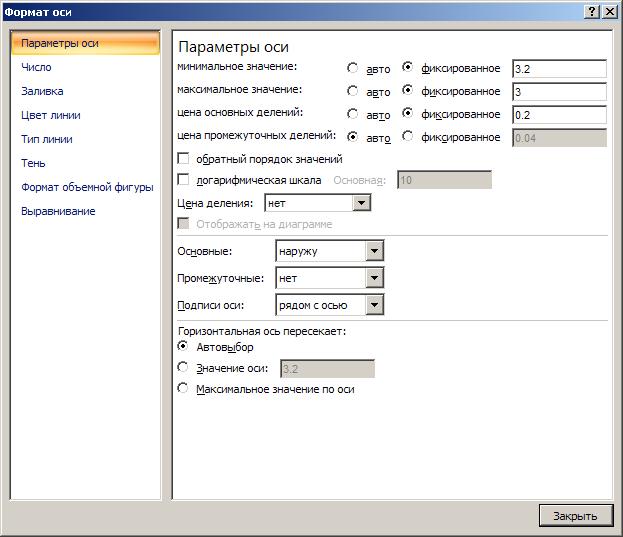Enable логарифмическая шкала checkbox
The image size is (623, 537).
tap(183, 180)
